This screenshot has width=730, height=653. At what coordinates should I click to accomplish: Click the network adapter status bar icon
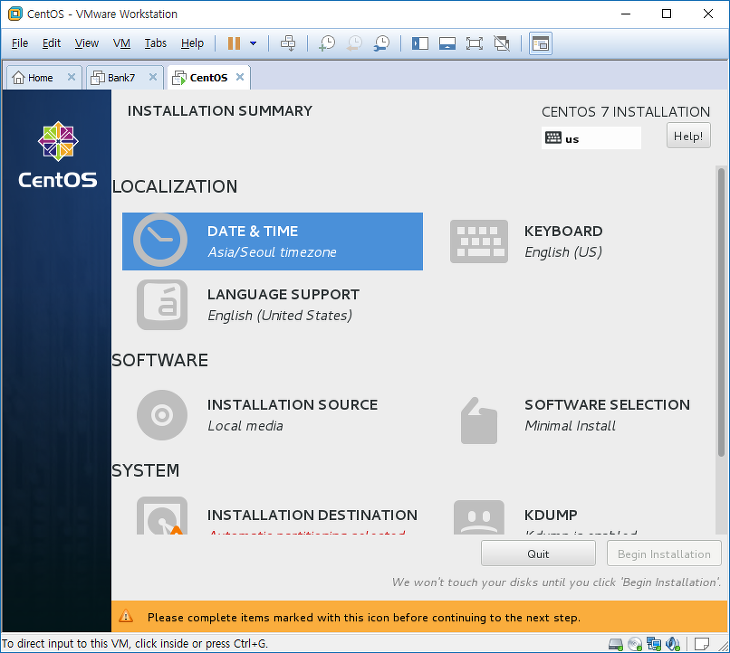[x=654, y=644]
